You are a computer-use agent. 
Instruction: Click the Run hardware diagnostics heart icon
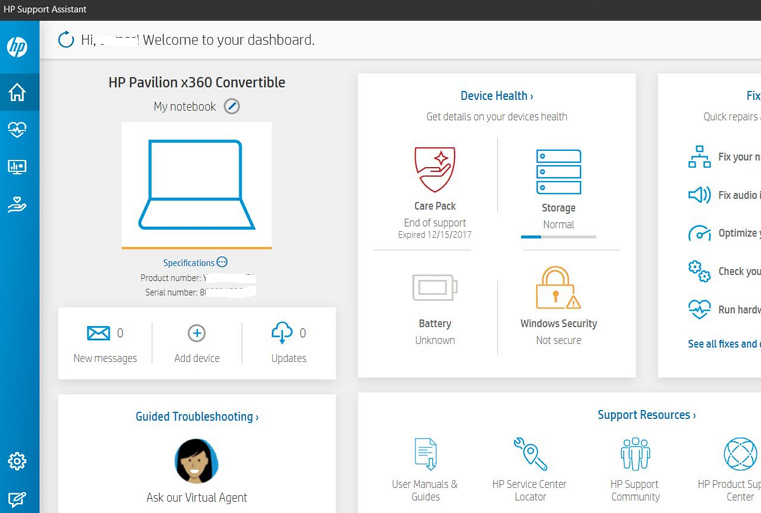[x=699, y=309]
